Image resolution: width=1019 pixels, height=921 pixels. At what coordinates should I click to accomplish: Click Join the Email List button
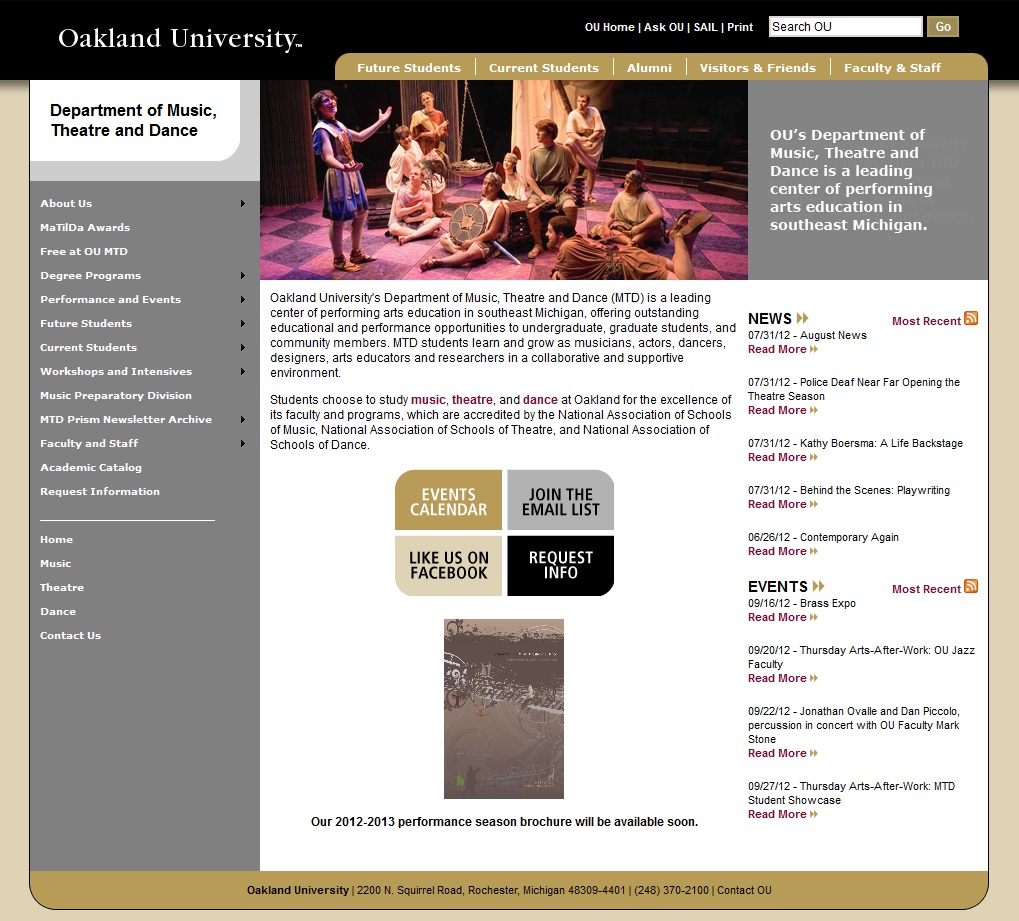point(561,500)
